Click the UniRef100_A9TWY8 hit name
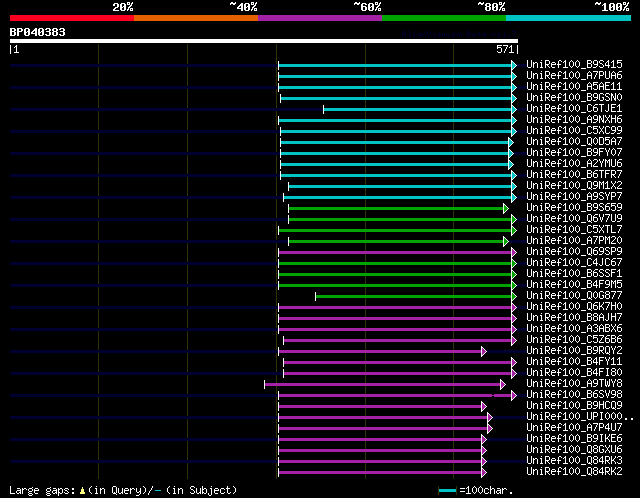 (574, 384)
